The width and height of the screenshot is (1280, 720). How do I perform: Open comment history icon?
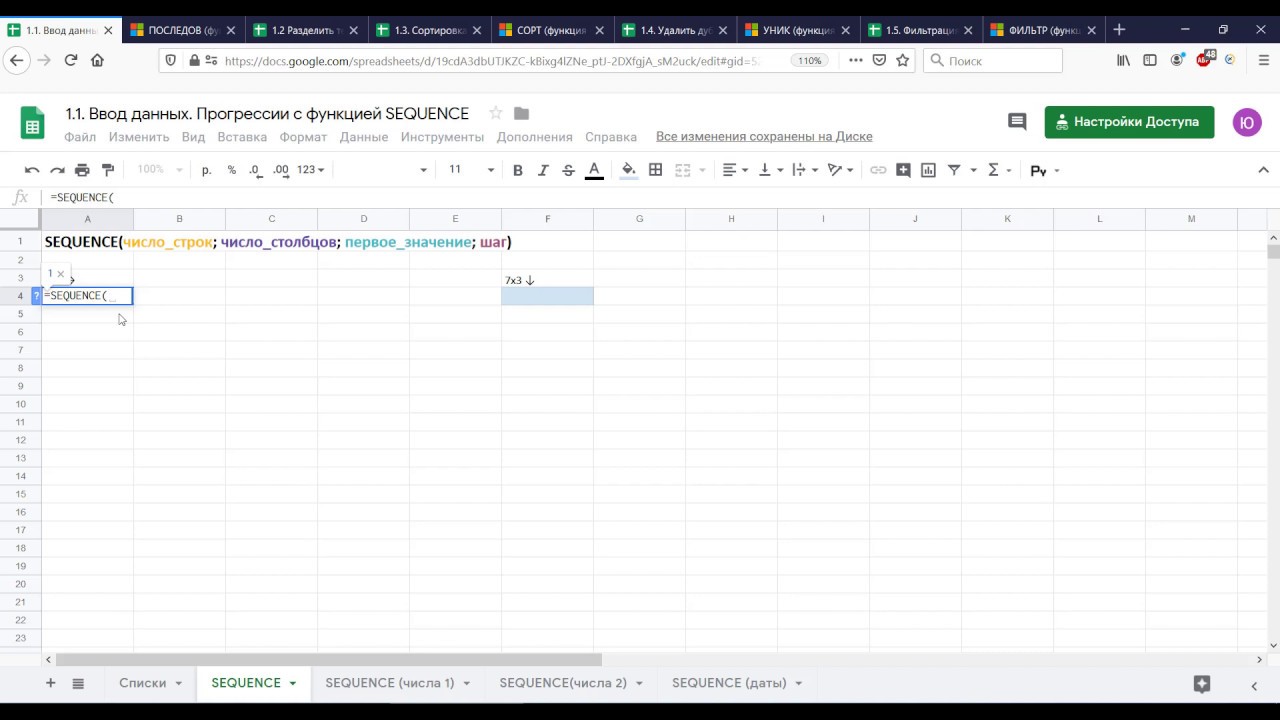(1017, 122)
